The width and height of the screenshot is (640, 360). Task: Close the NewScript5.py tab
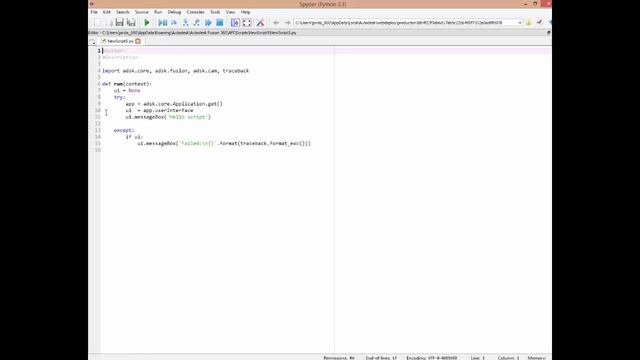tap(138, 41)
